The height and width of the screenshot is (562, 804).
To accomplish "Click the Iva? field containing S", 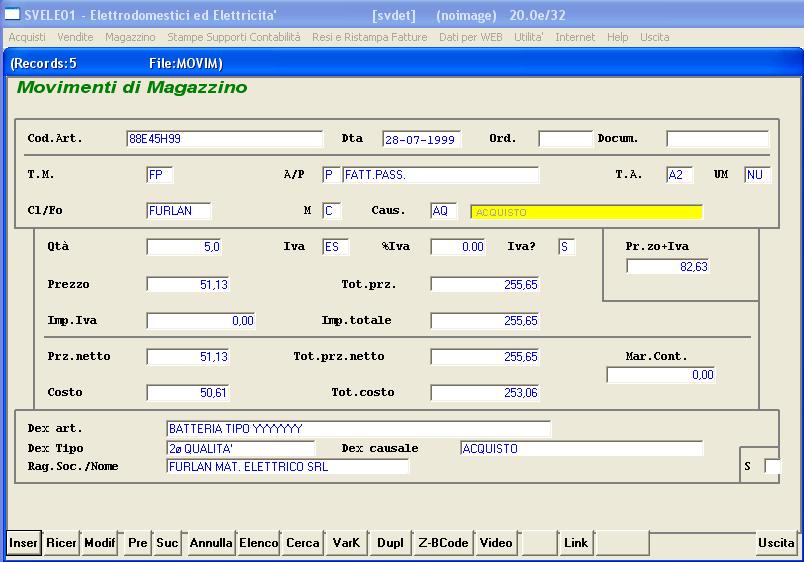I will [567, 247].
